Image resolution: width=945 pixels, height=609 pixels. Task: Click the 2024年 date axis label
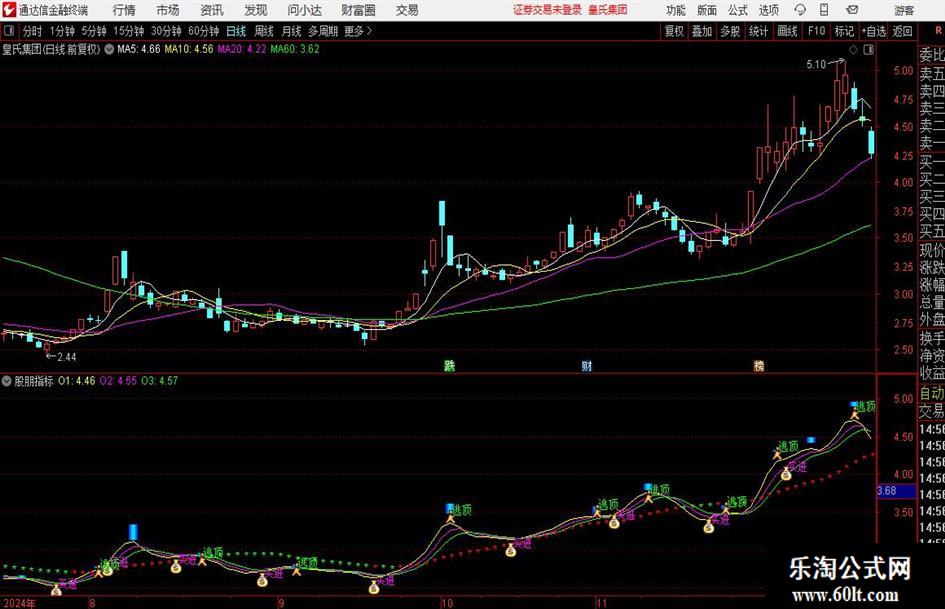(x=19, y=603)
